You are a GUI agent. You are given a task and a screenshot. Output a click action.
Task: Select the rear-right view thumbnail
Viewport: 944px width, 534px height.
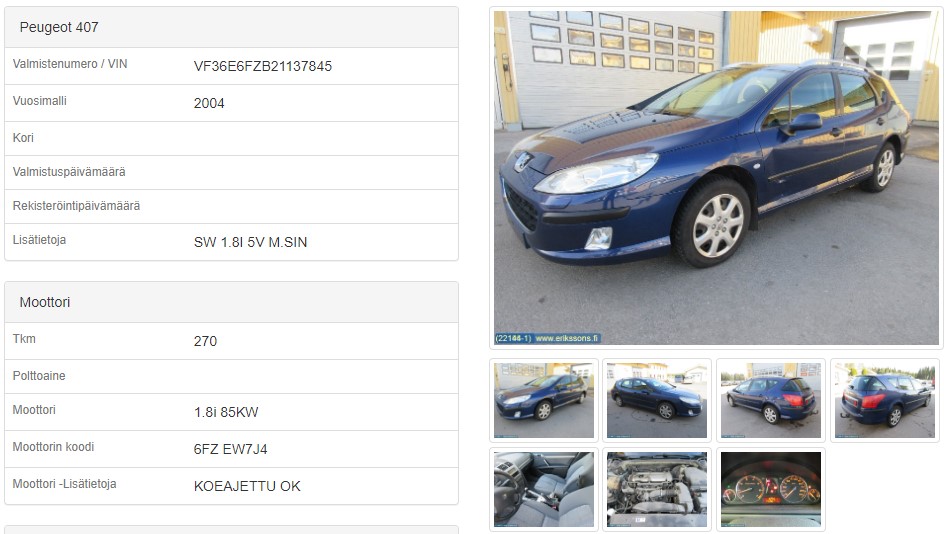[884, 400]
